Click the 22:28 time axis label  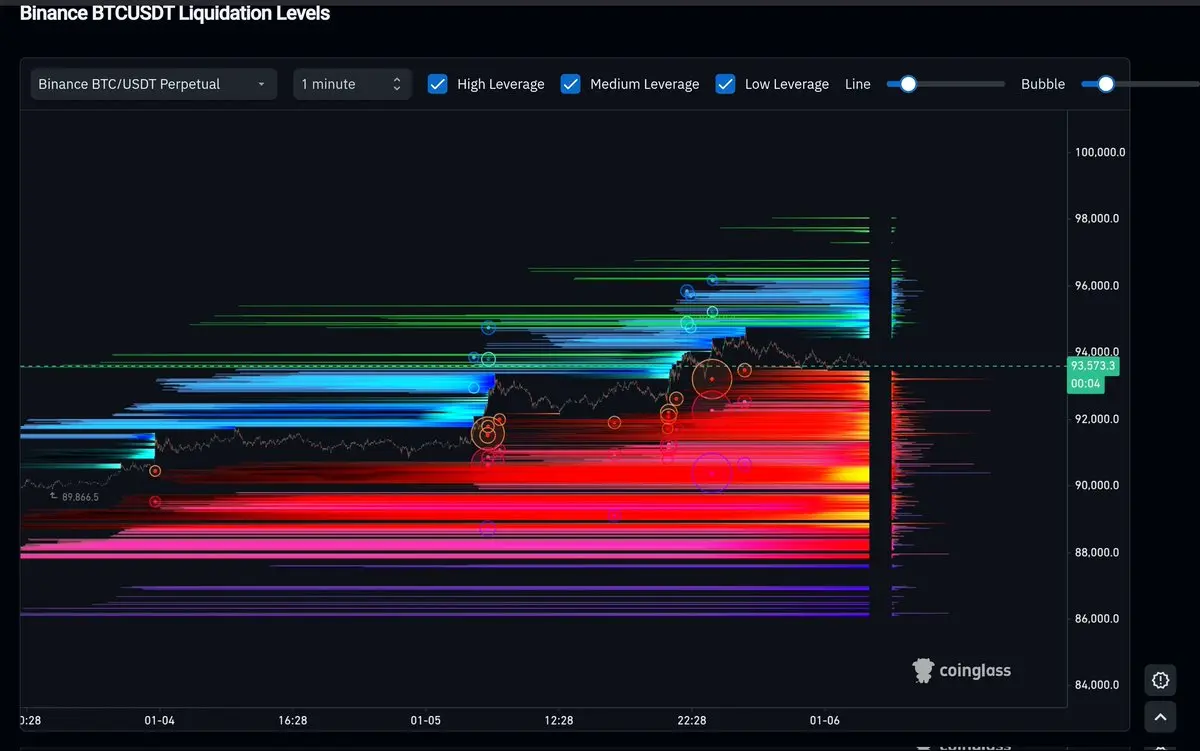[692, 720]
